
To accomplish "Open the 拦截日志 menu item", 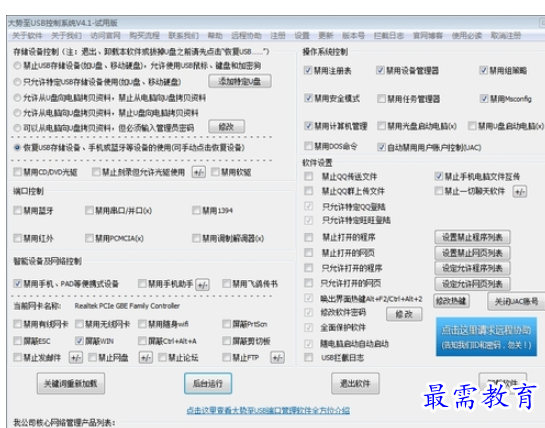I will (x=389, y=35).
